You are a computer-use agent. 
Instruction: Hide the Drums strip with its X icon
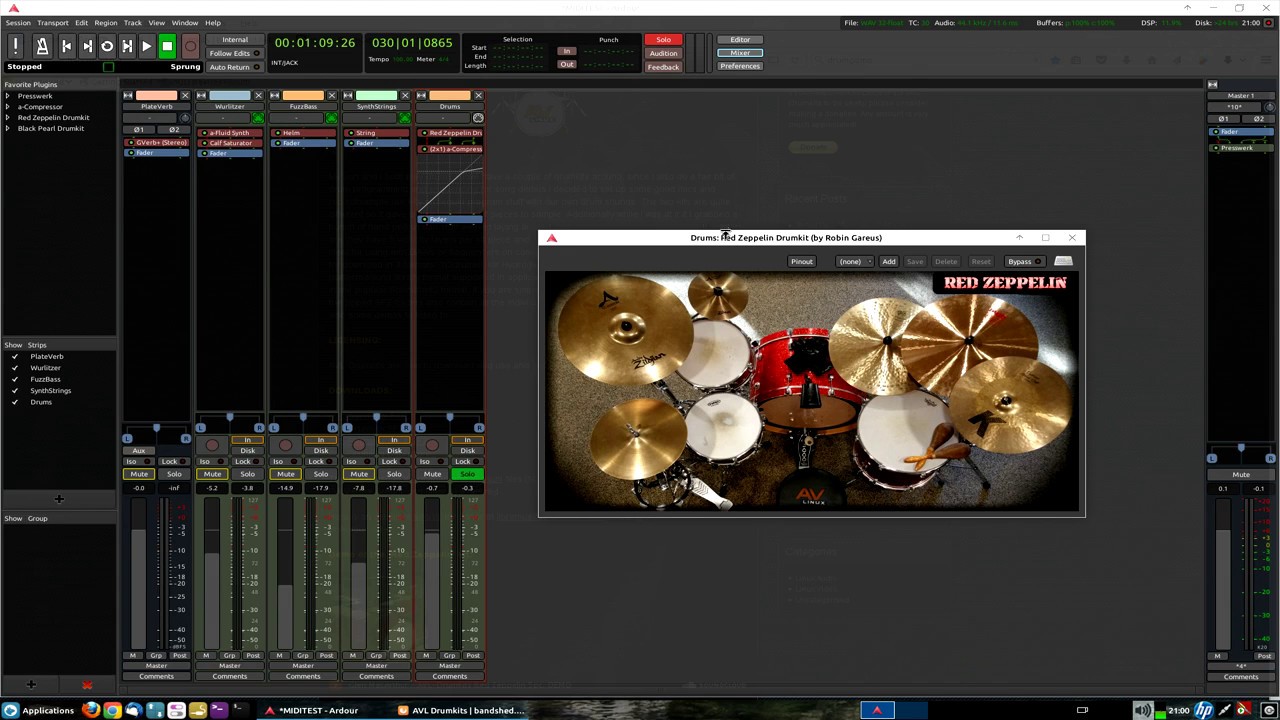pos(478,96)
